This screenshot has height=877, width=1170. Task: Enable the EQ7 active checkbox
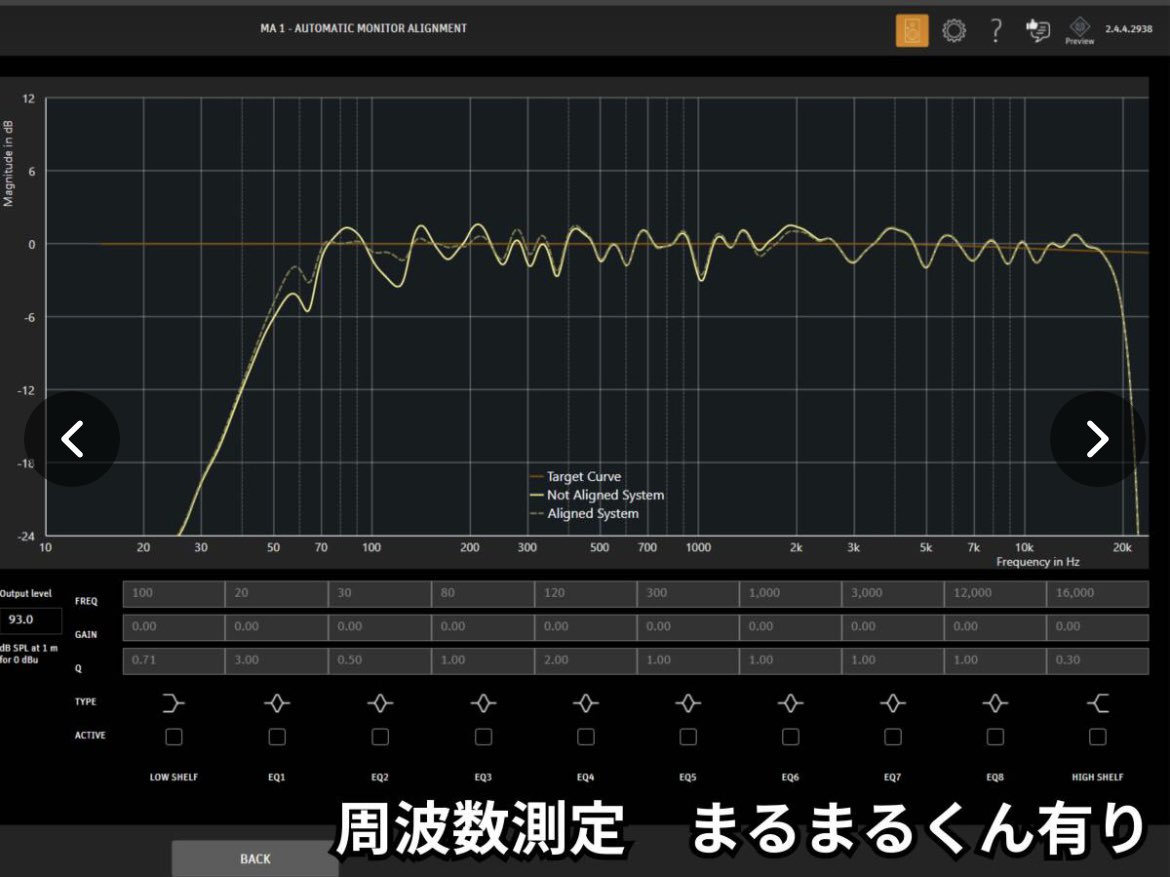(x=892, y=737)
